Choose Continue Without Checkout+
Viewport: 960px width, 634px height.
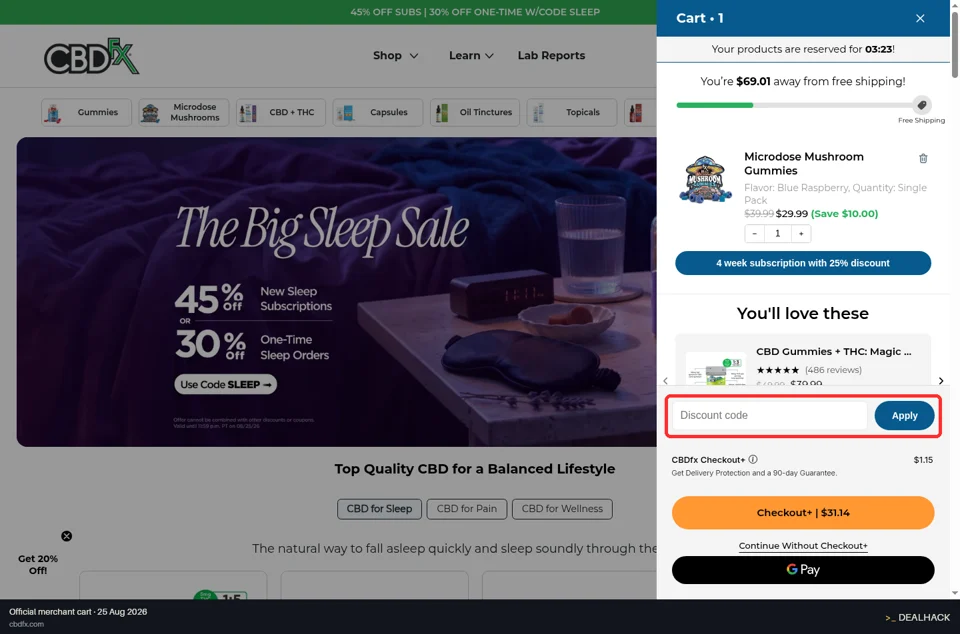pos(803,546)
